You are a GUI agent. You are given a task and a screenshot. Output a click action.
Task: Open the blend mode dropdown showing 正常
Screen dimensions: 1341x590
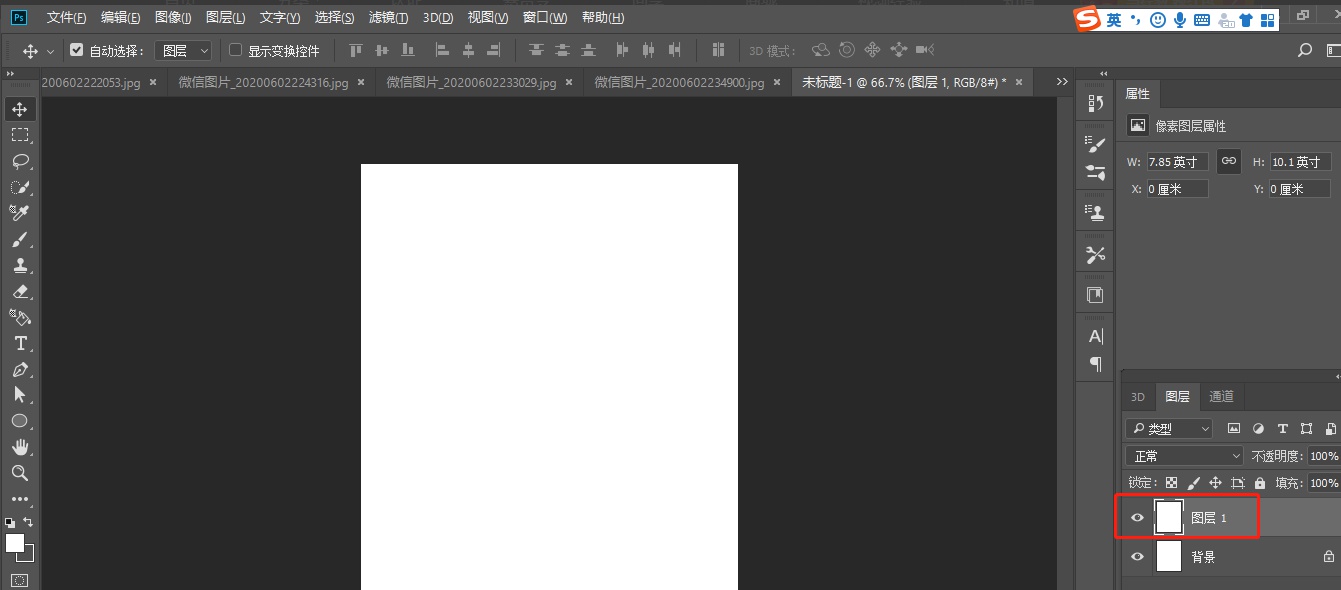[1183, 455]
